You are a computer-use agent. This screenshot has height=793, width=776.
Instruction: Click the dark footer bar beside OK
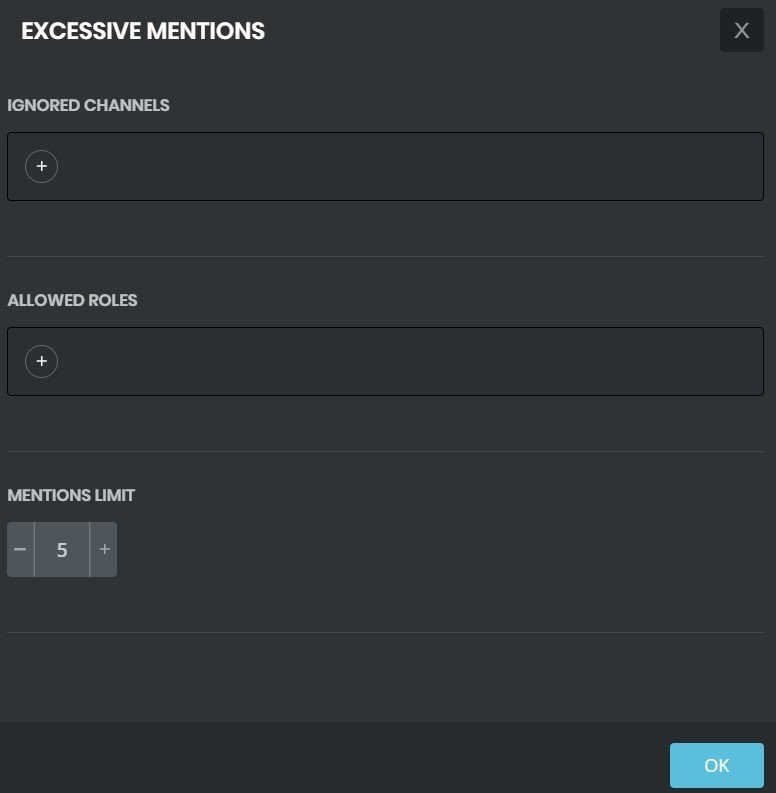334,758
